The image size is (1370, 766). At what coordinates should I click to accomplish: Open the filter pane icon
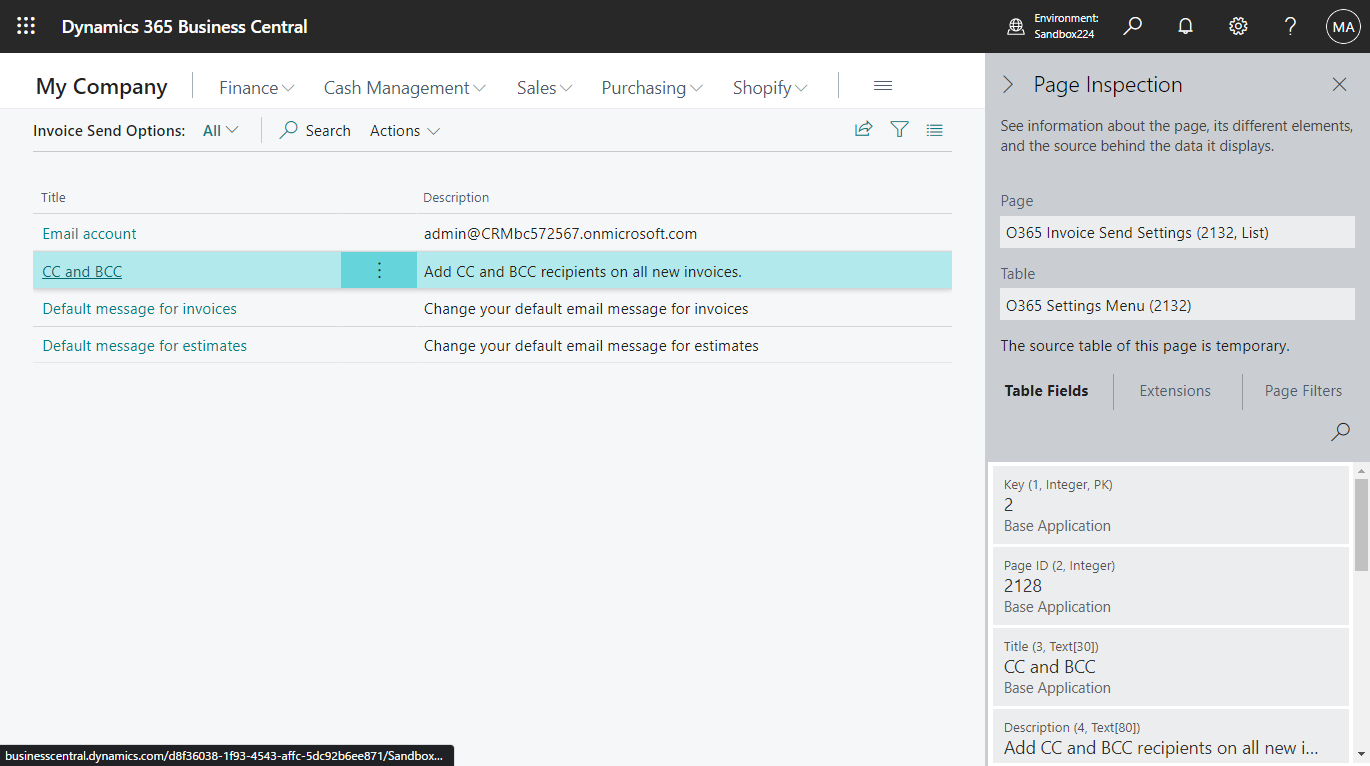899,129
